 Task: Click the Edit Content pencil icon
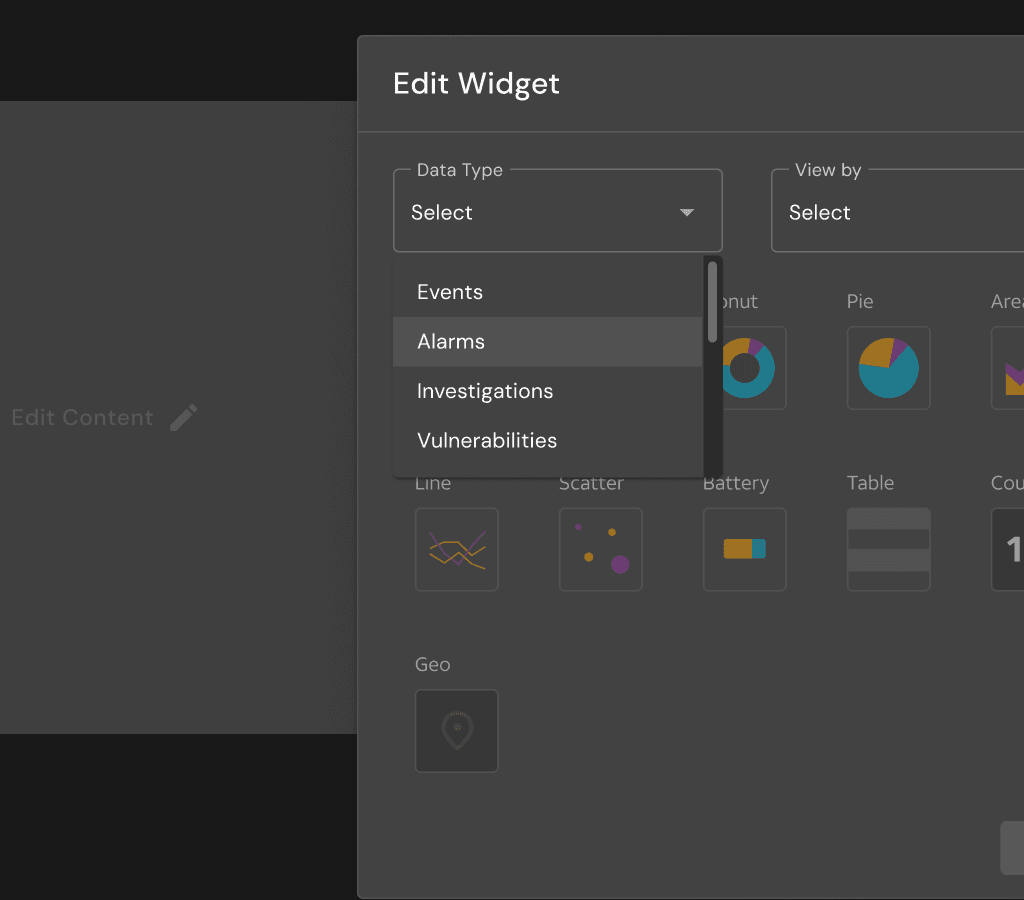pyautogui.click(x=183, y=417)
